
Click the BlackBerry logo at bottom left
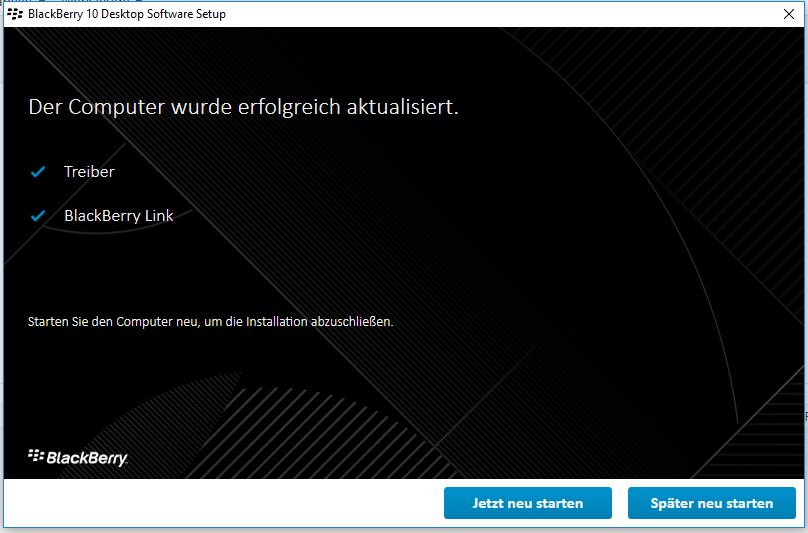tap(78, 457)
